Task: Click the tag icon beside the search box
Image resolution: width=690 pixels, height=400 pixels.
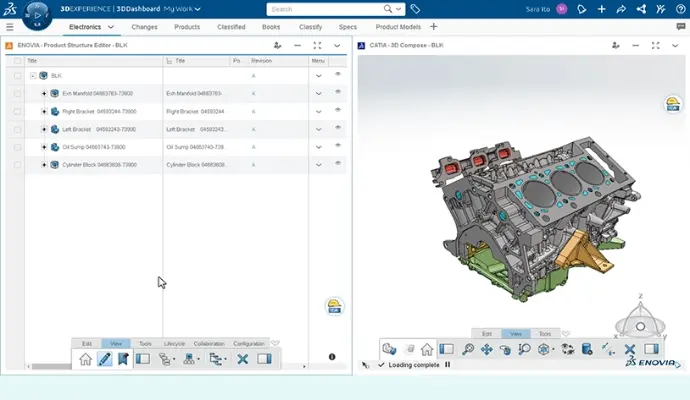Action: point(415,9)
